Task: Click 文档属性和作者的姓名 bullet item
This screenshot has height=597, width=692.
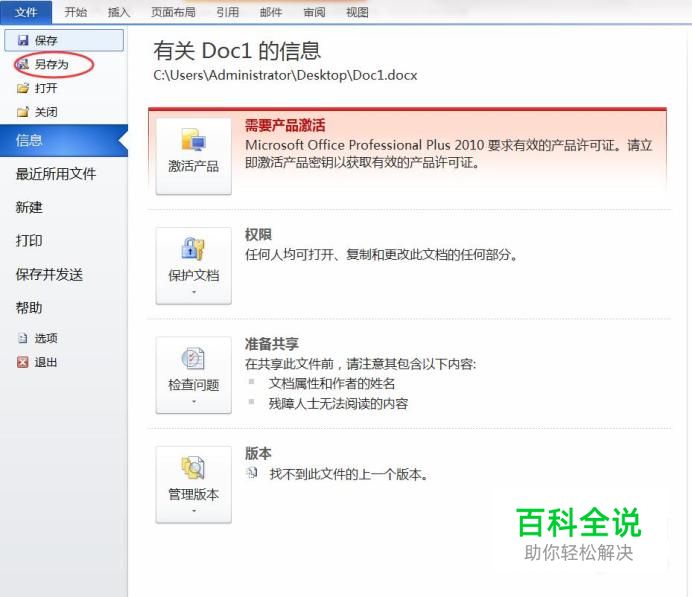Action: 331,383
